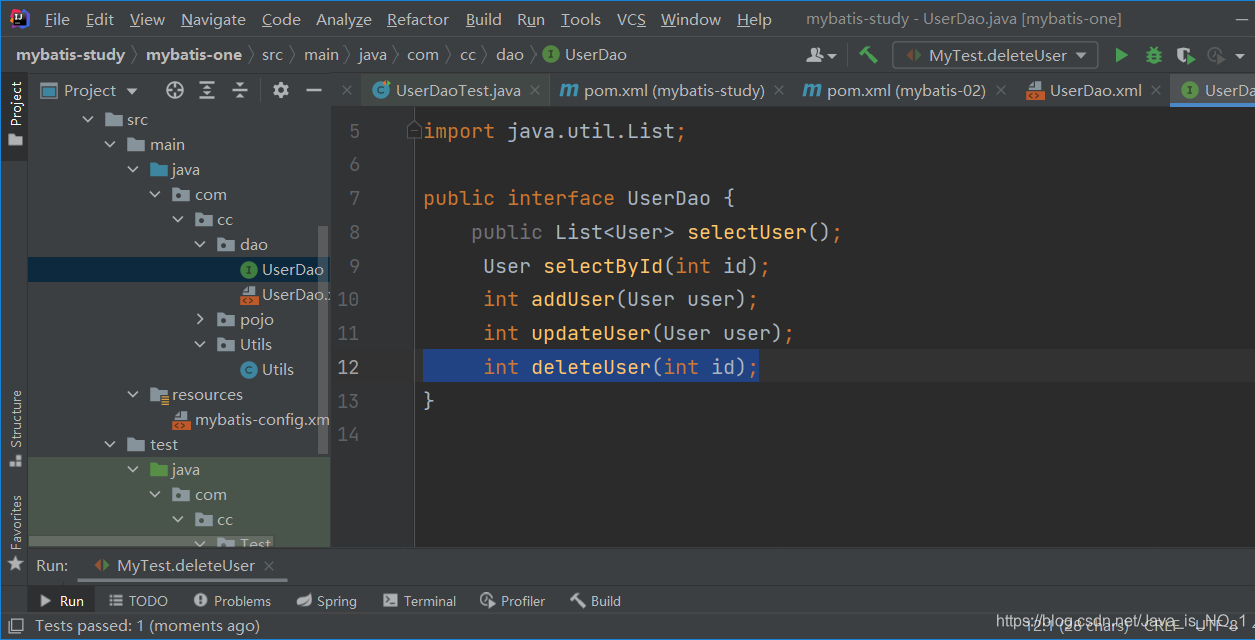The image size is (1255, 640).
Task: Click the green Run triangle in toolbar
Action: pos(1121,55)
